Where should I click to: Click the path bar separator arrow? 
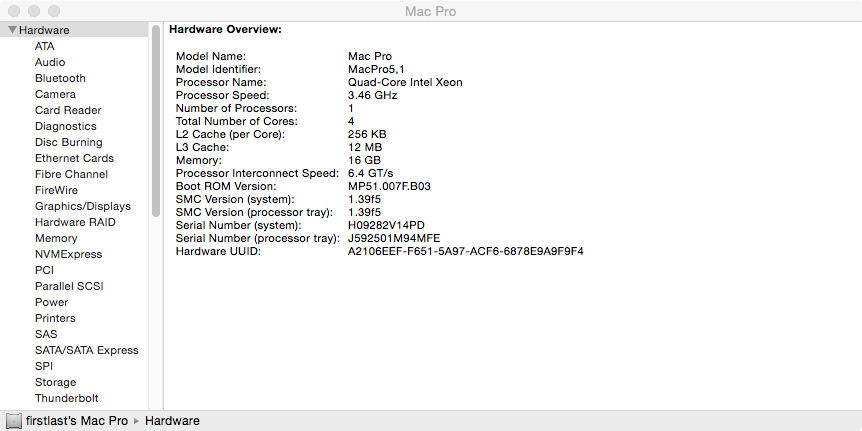(x=137, y=421)
